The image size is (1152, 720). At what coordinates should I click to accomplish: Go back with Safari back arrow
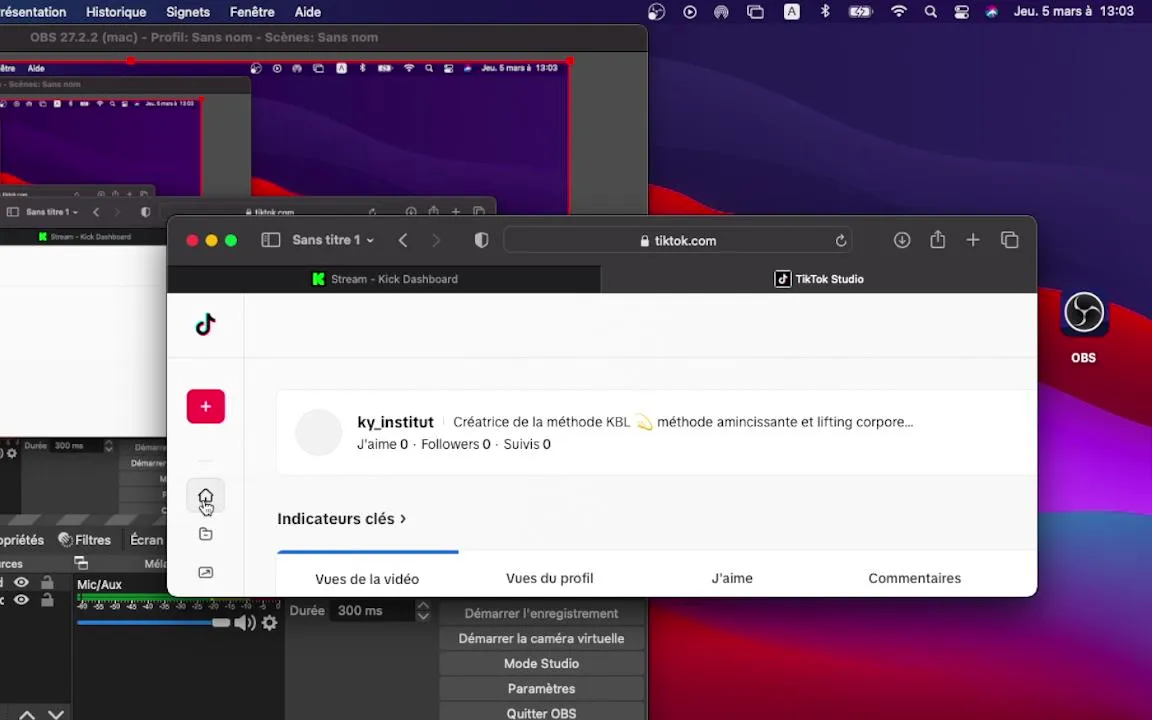point(403,240)
